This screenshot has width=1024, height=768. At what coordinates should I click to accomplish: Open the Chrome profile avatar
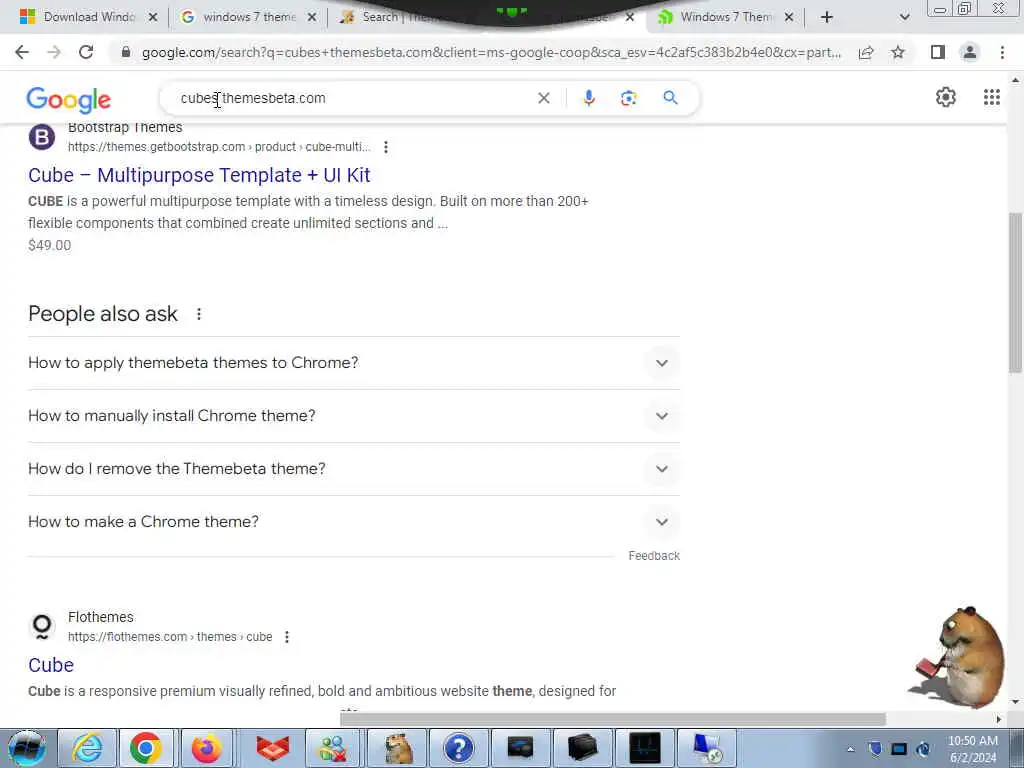pyautogui.click(x=970, y=52)
